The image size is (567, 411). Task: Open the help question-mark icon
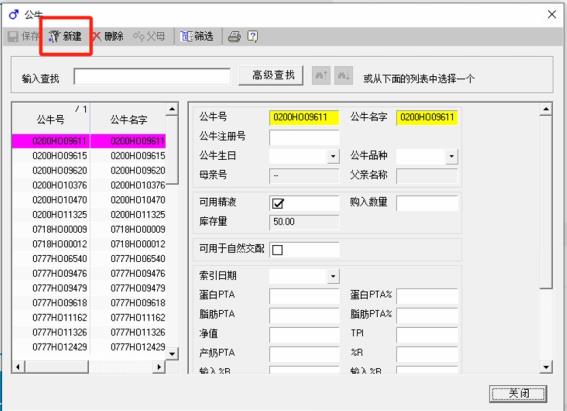point(253,37)
